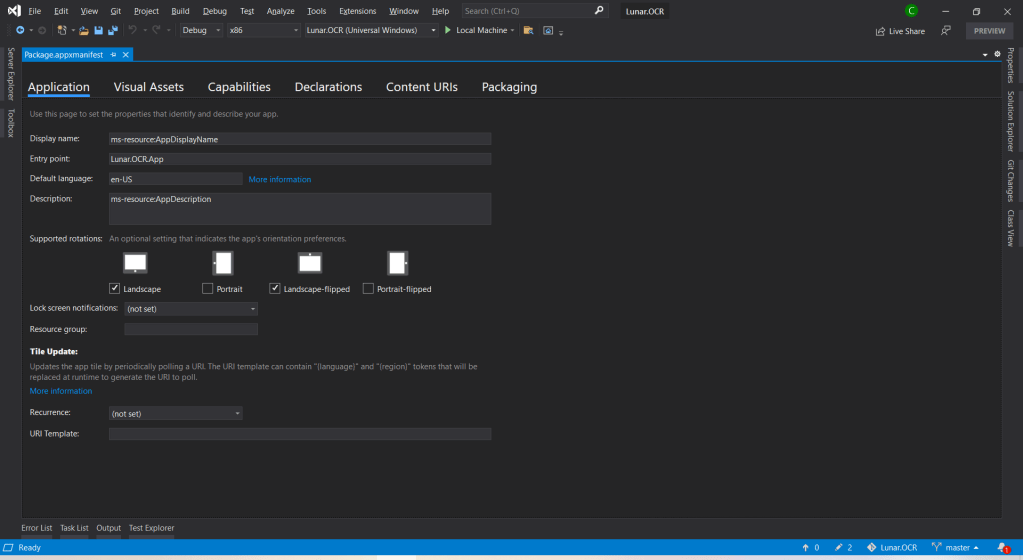Screen dimensions: 1023x560
Task: Open the Extensions menu
Action: pyautogui.click(x=357, y=11)
